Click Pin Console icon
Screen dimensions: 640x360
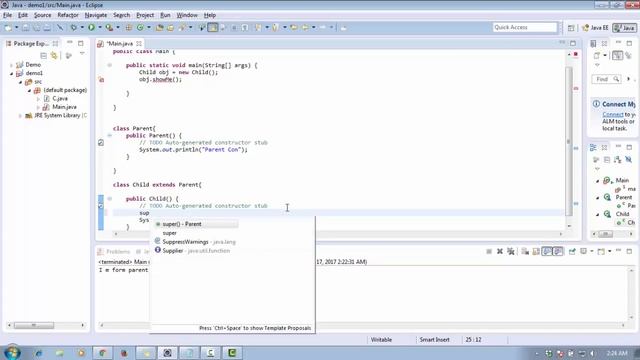(x=572, y=251)
